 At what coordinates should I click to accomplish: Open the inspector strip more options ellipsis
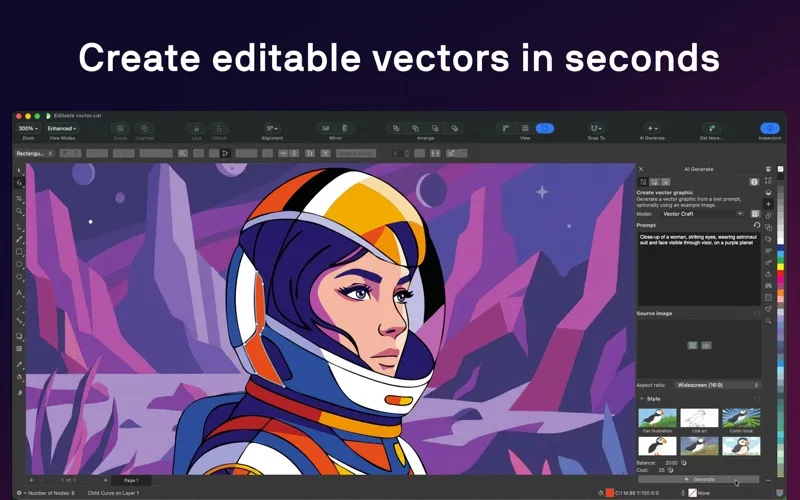click(x=768, y=480)
